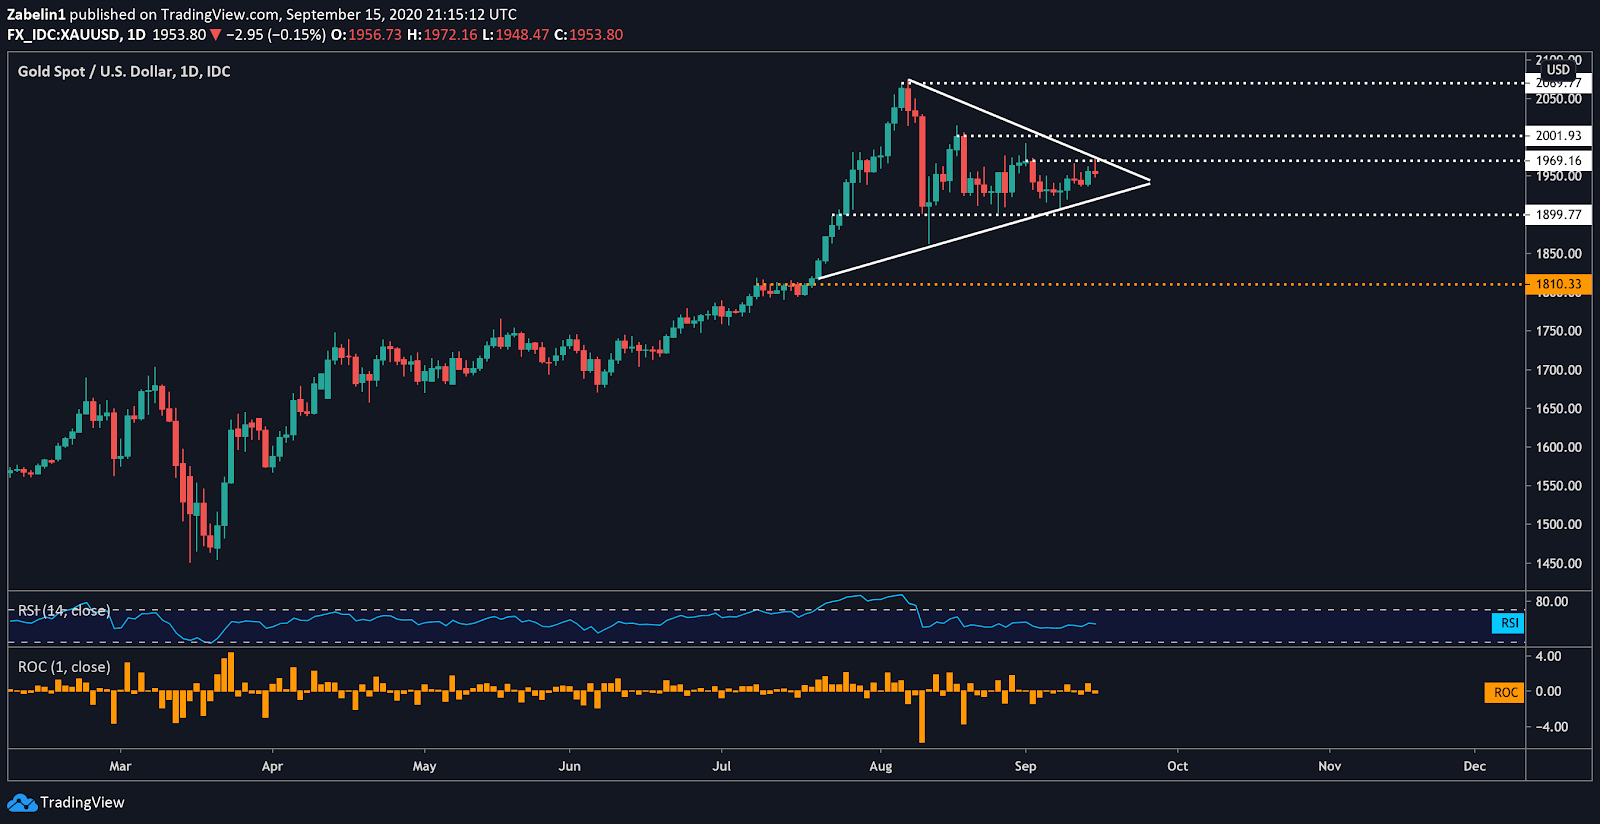Click the red down-arrow beside price 1953.80

(x=215, y=35)
